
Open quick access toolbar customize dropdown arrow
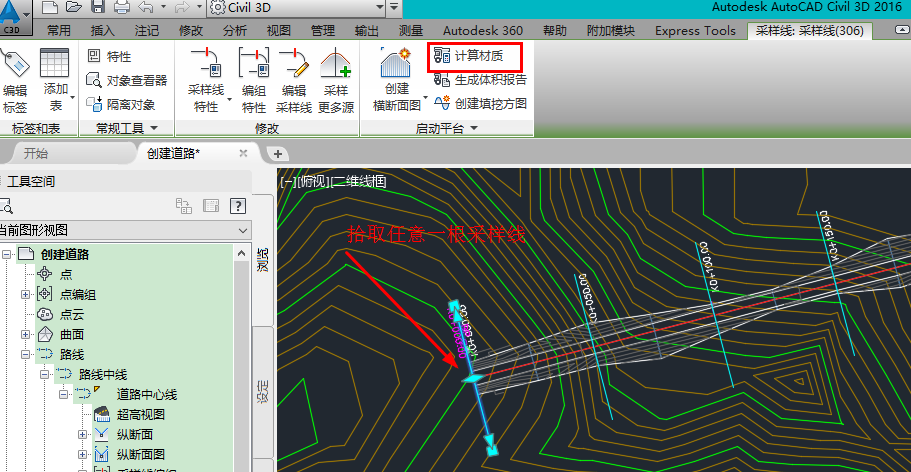pyautogui.click(x=394, y=8)
